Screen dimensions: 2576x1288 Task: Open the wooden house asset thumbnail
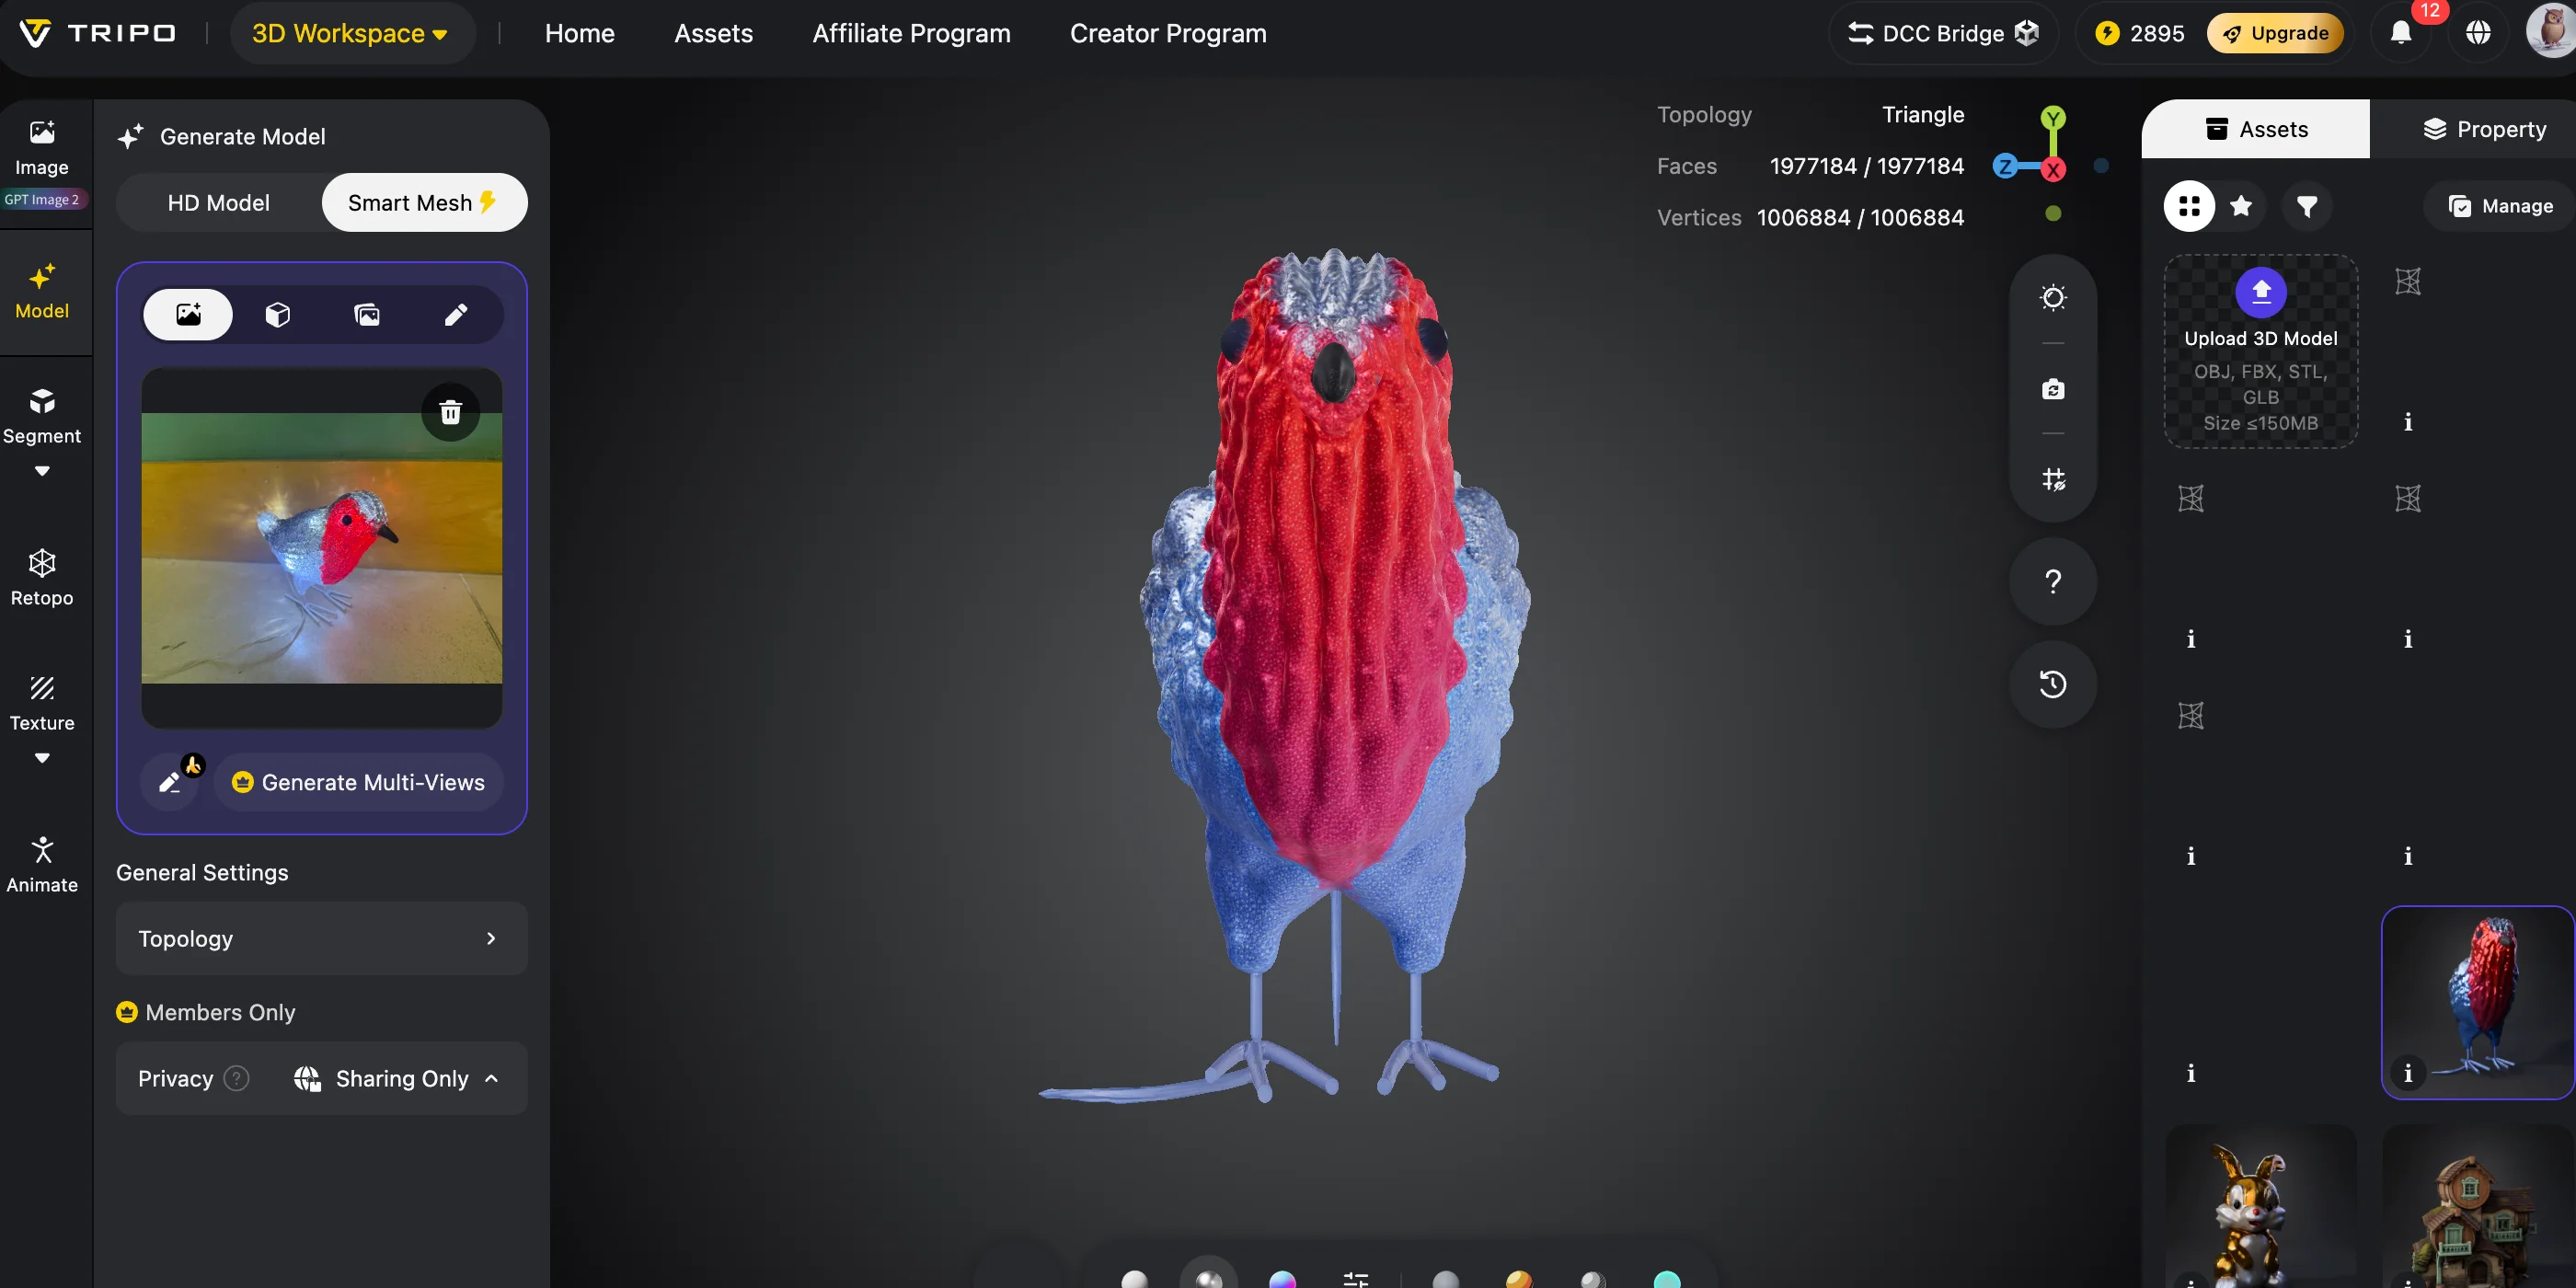tap(2477, 1206)
